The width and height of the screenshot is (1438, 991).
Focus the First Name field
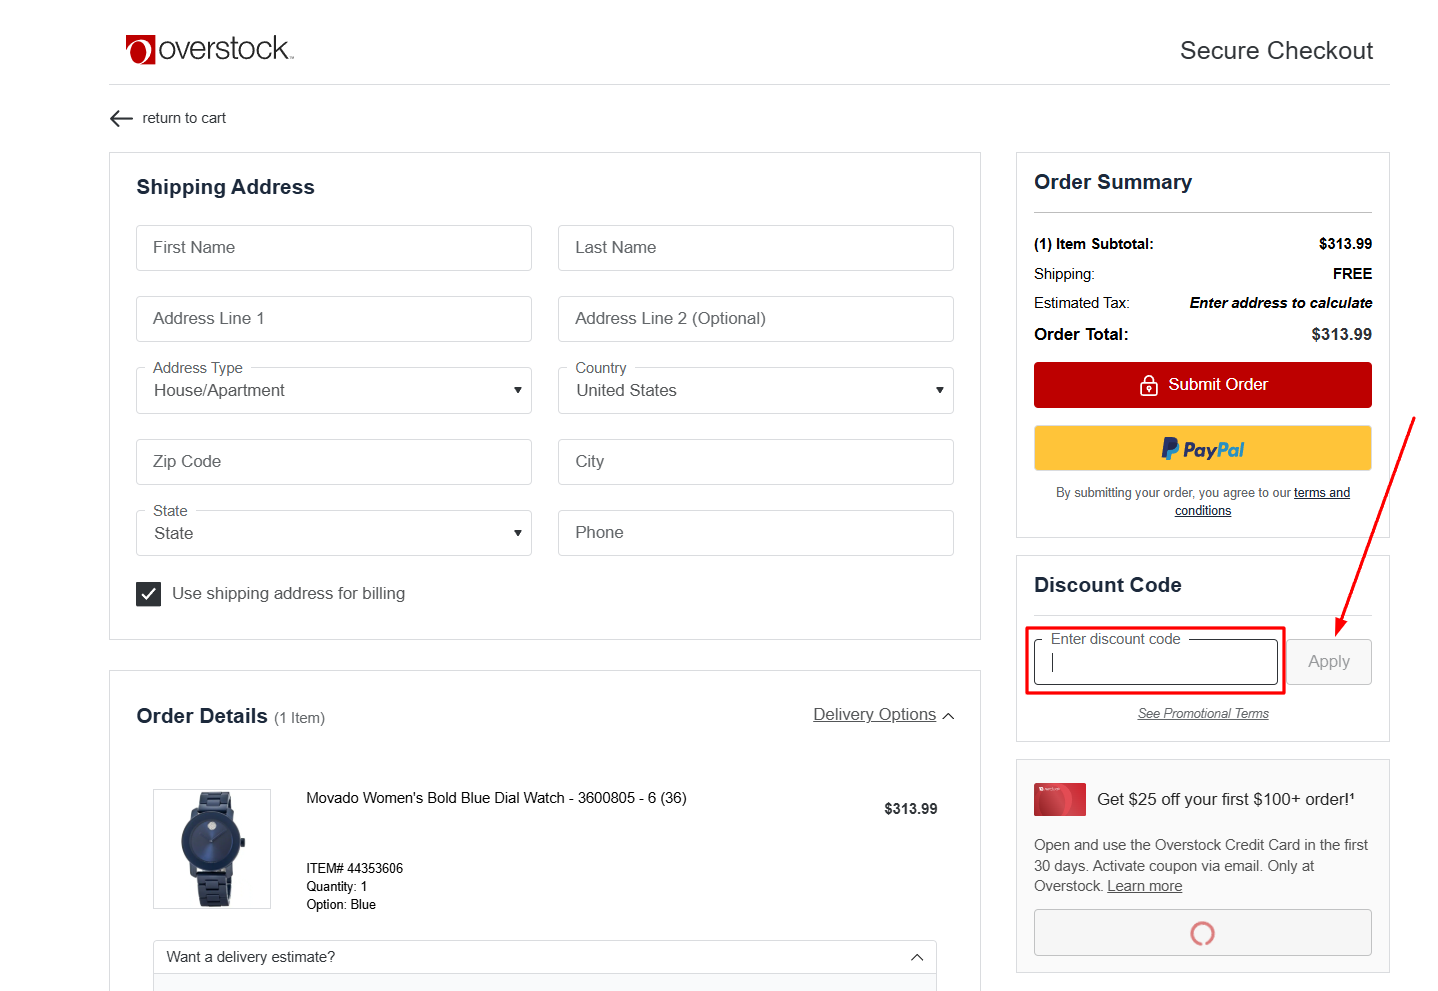point(334,248)
